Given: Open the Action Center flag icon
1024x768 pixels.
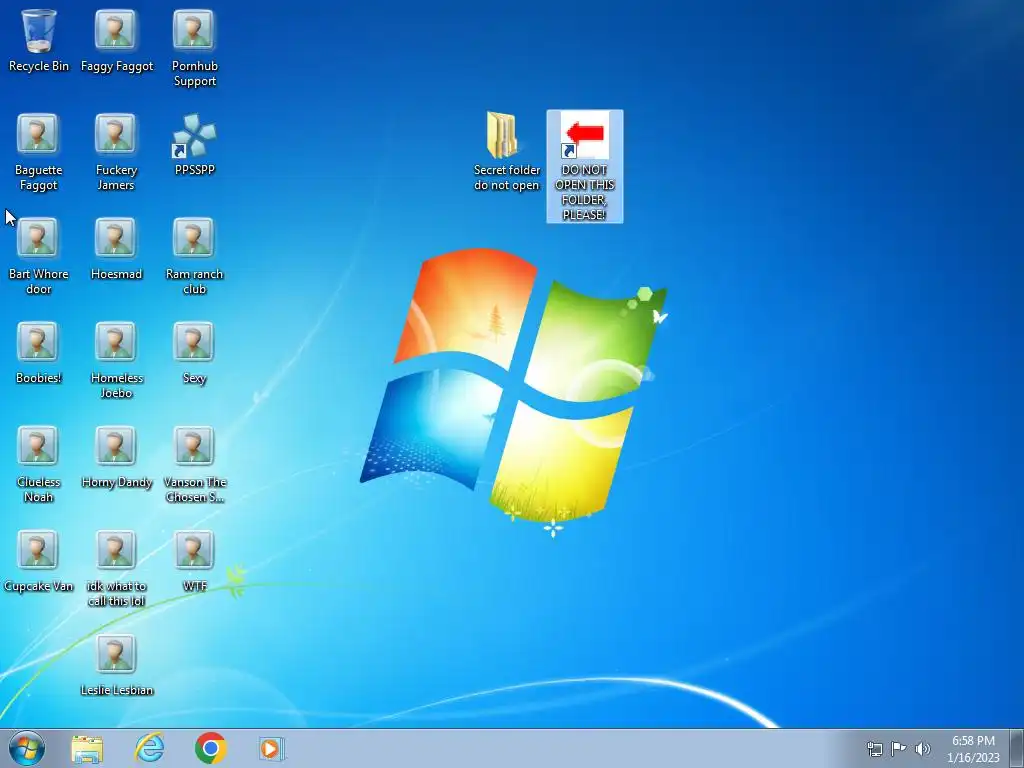Looking at the screenshot, I should click(899, 749).
